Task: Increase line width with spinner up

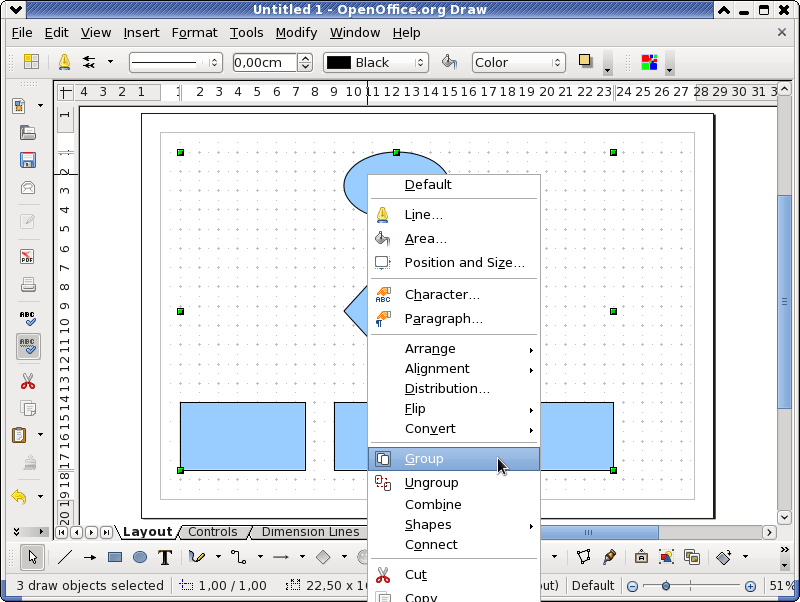Action: (305, 58)
